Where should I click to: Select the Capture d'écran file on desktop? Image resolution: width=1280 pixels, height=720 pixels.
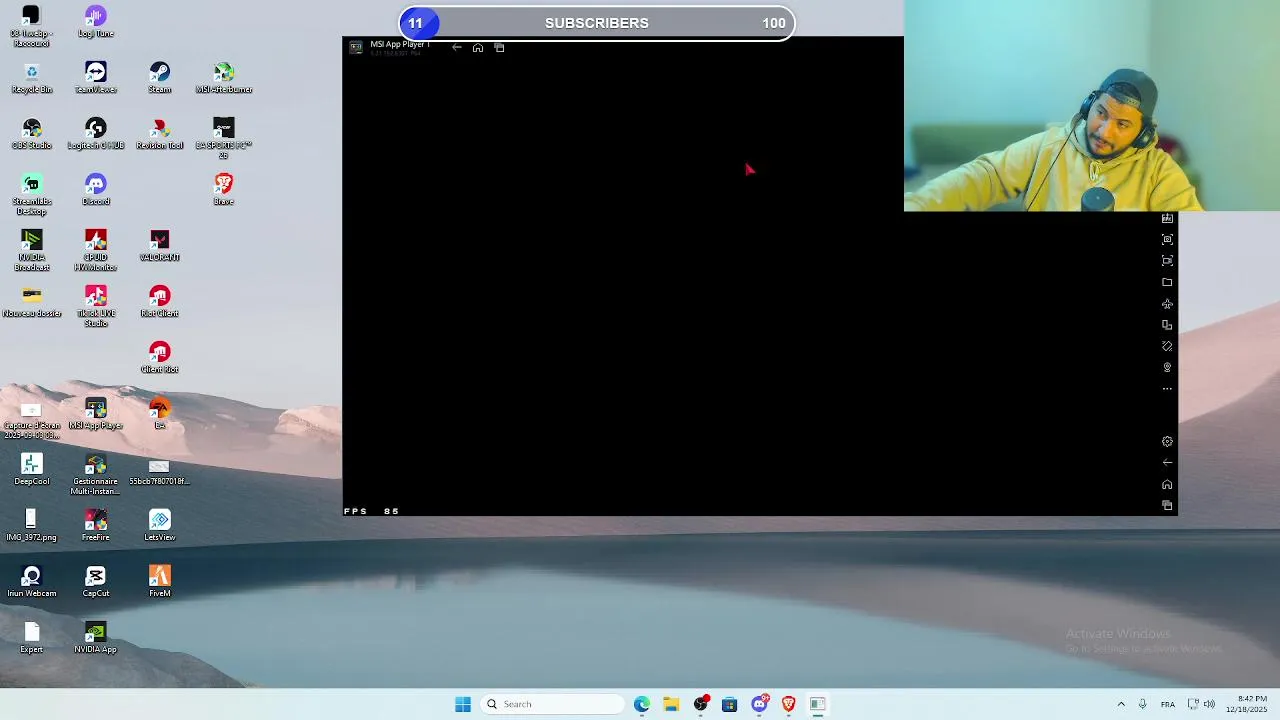pyautogui.click(x=32, y=420)
